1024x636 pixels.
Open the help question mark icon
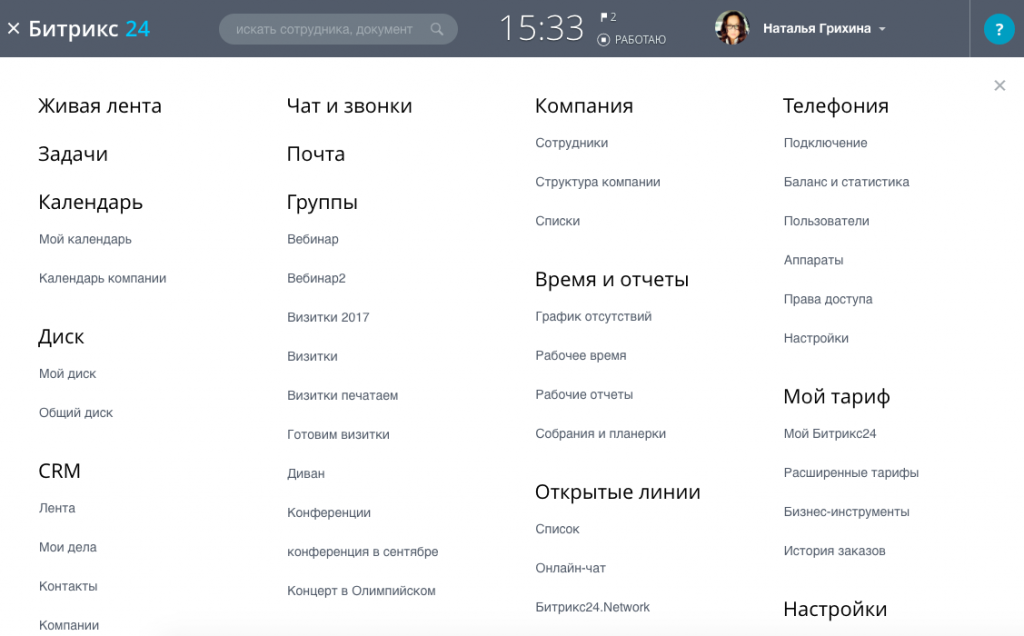(999, 29)
